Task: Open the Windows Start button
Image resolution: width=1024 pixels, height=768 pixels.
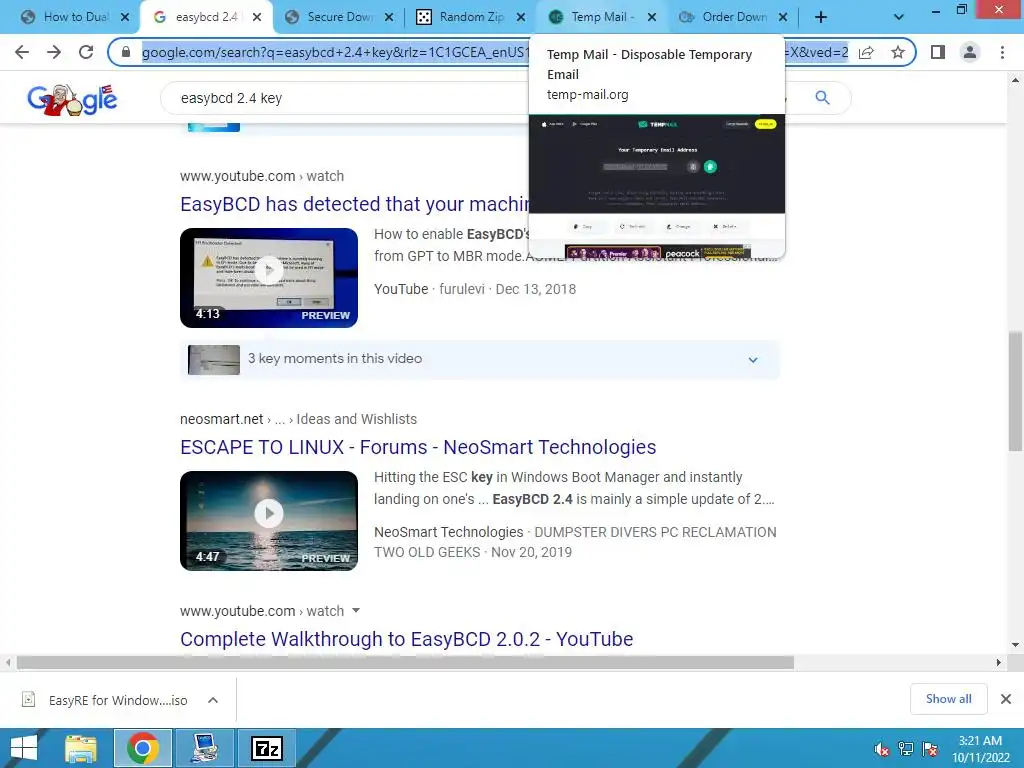Action: tap(24, 748)
